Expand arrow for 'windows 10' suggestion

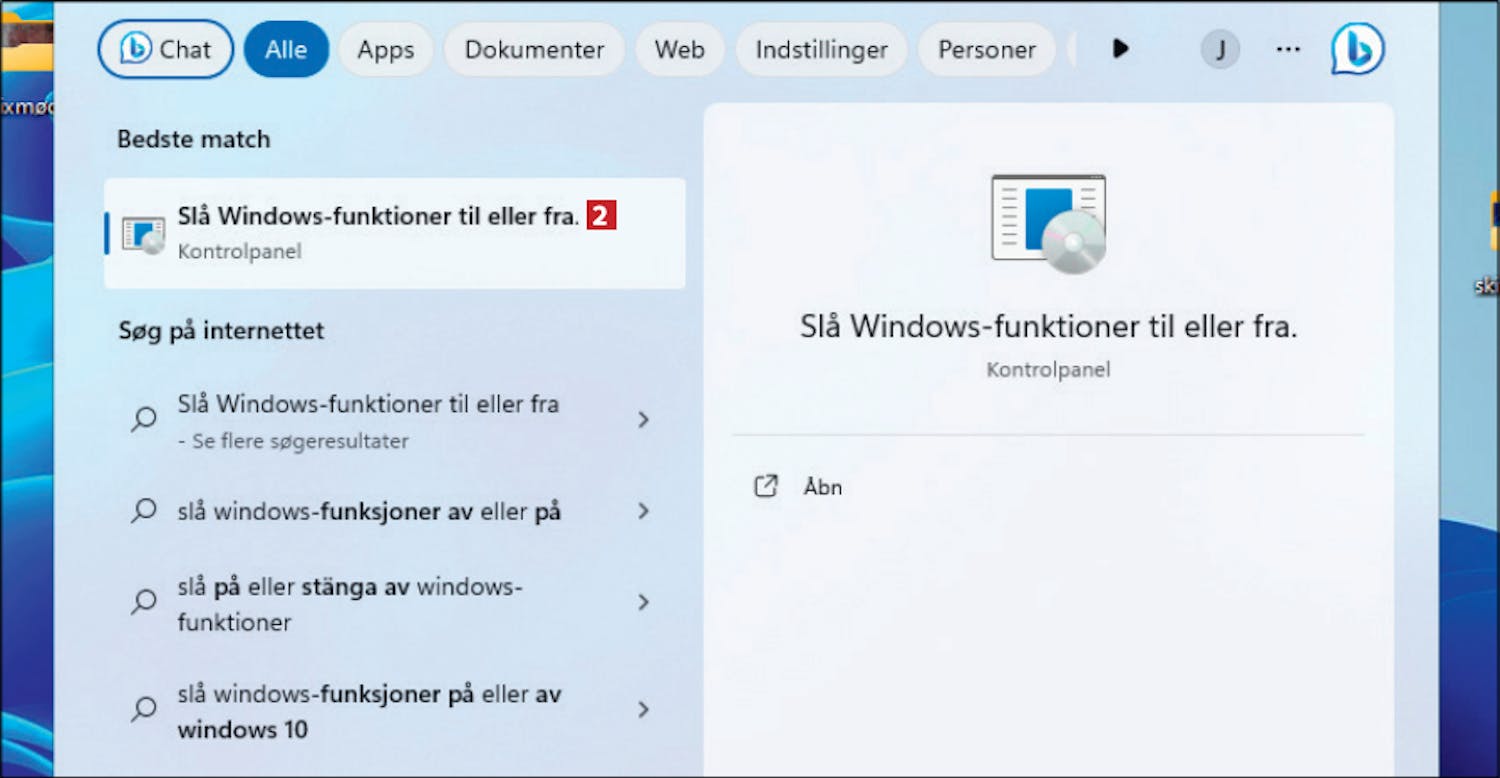coord(643,710)
